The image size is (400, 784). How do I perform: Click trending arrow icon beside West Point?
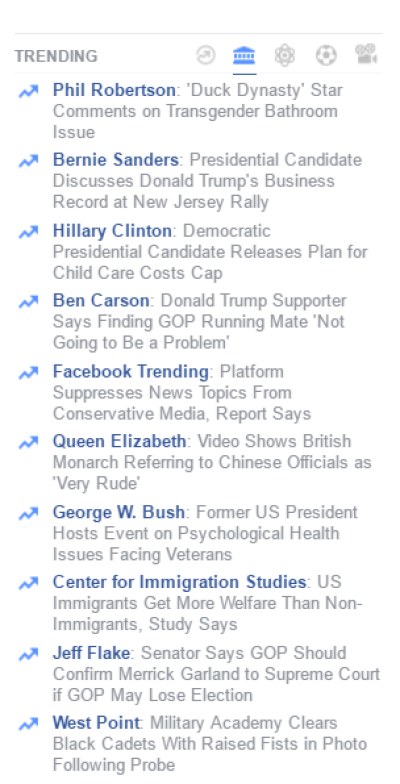coord(28,724)
